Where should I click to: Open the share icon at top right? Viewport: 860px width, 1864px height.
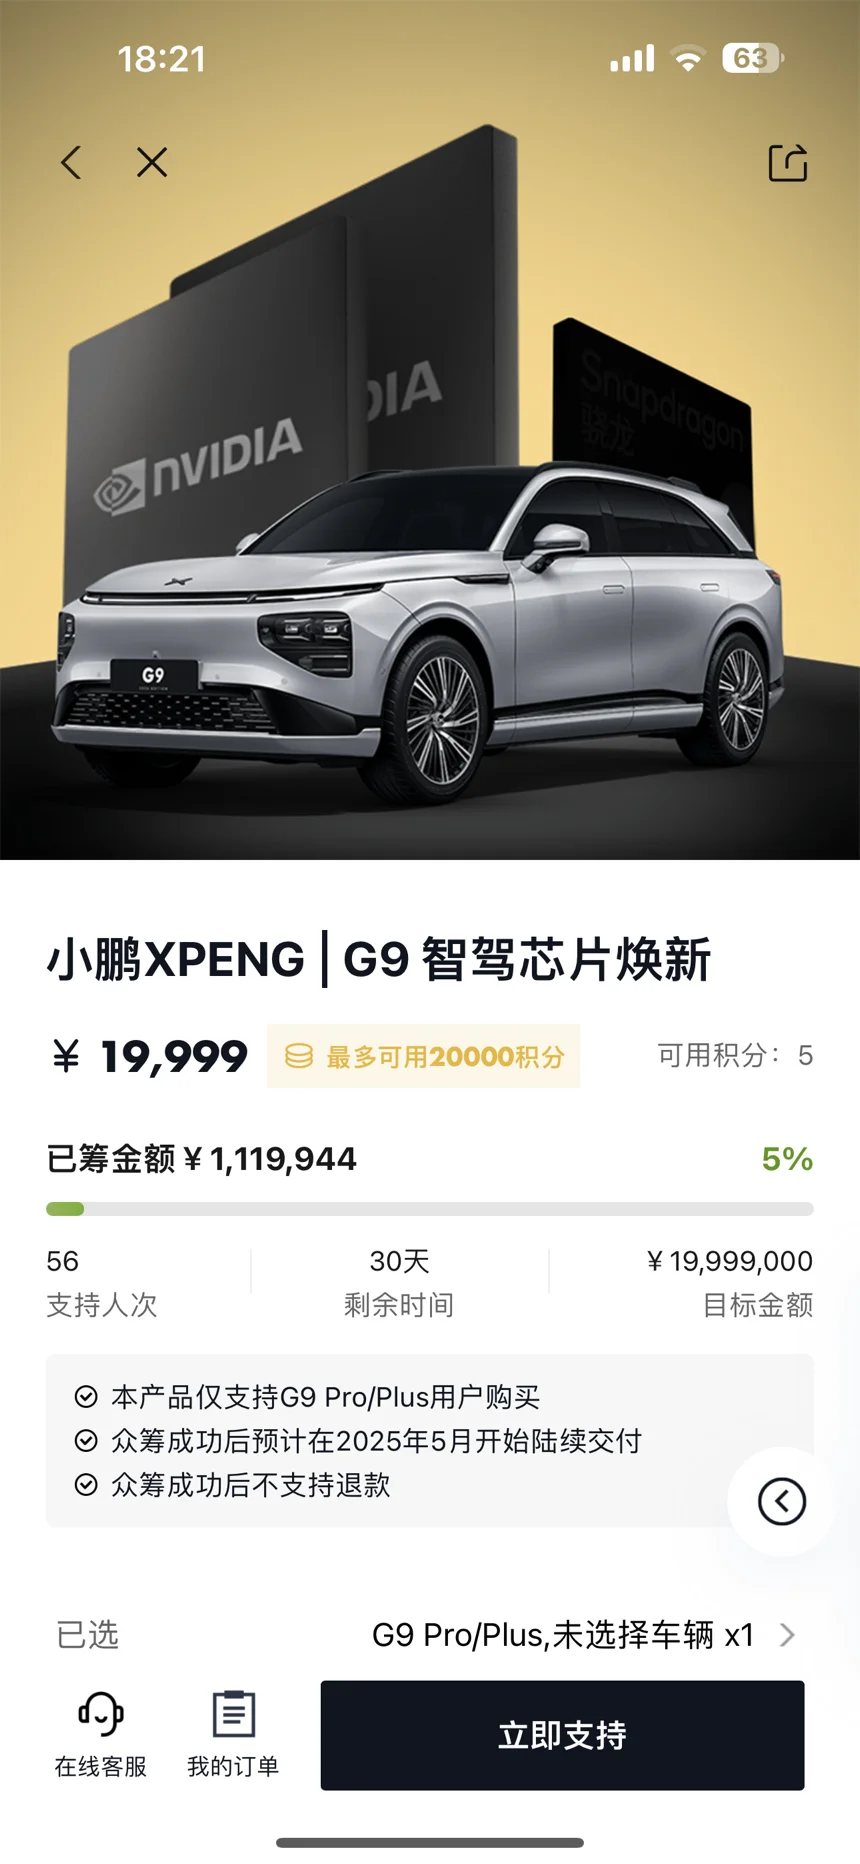788,163
